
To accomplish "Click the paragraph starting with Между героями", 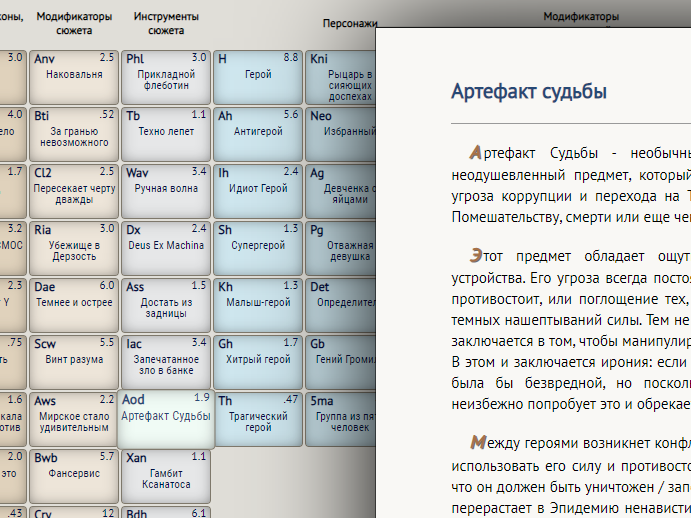I will pos(571,475).
